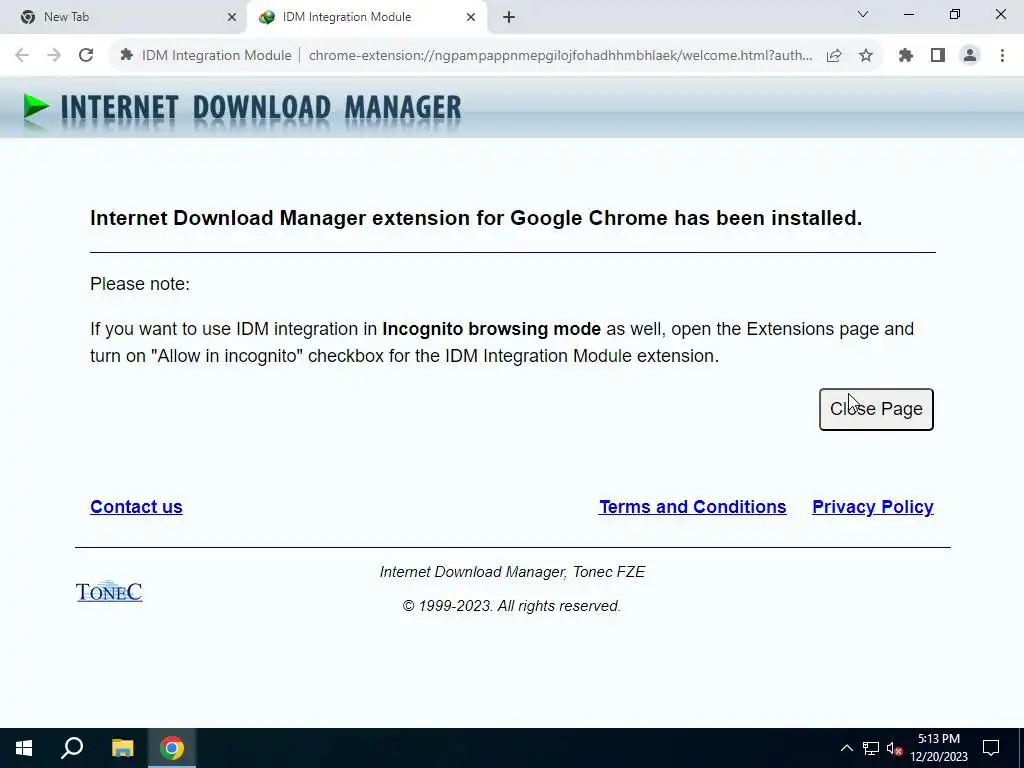Open the Windows notification center icon
The image size is (1024, 768).
click(991, 748)
